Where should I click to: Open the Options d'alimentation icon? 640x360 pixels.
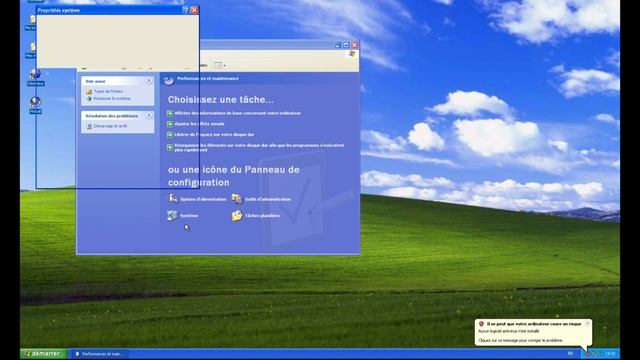[173, 199]
